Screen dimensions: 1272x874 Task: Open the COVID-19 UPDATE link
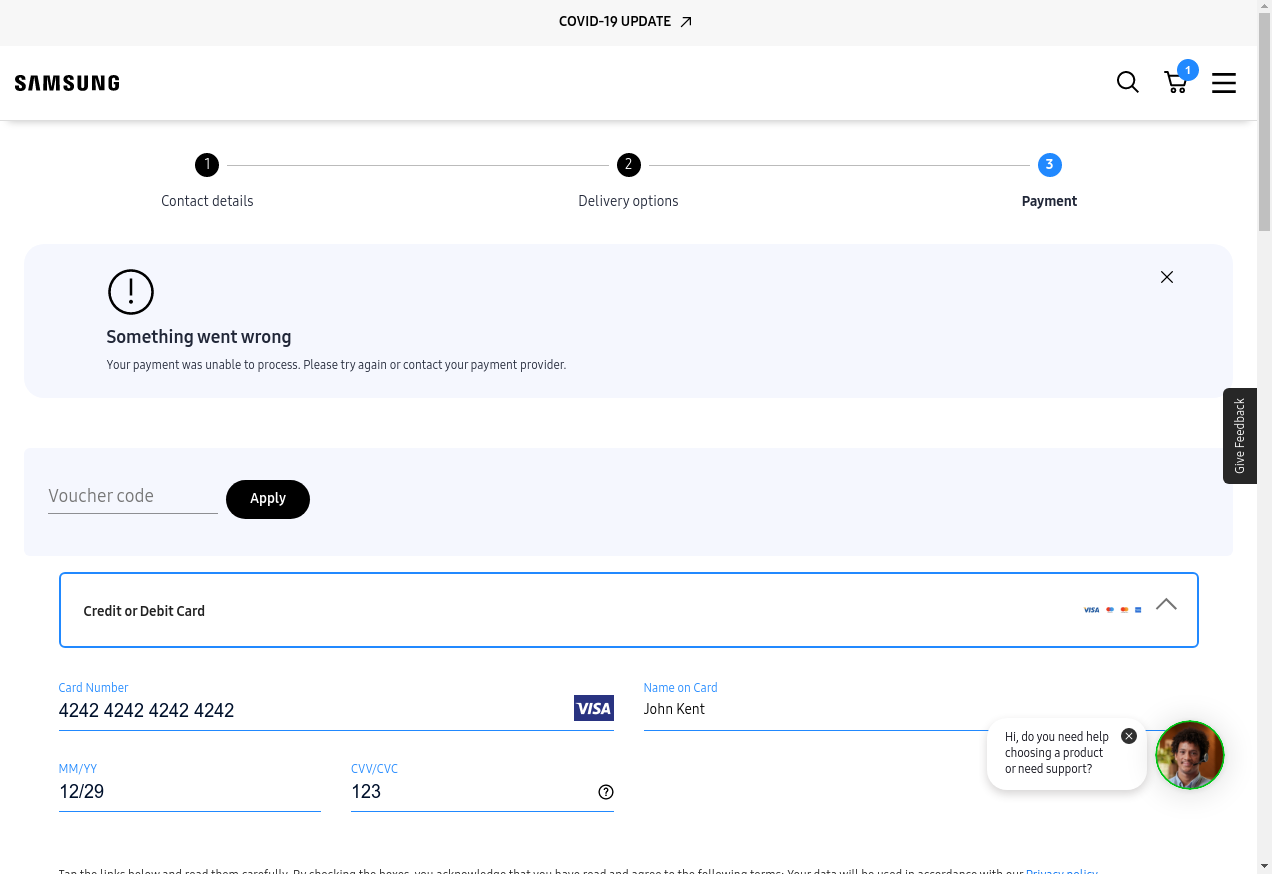coord(625,22)
